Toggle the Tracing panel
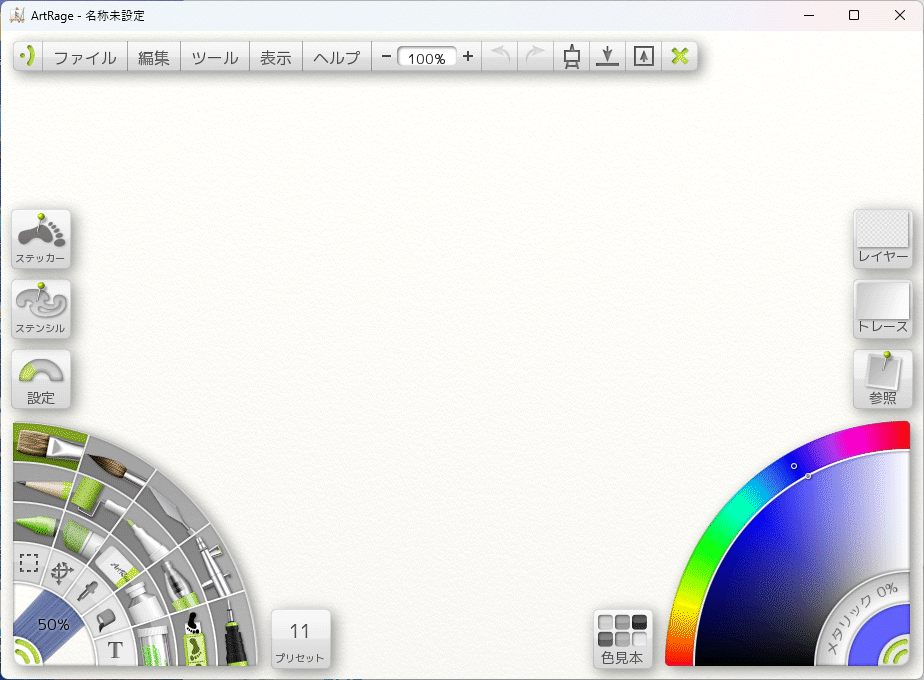Image resolution: width=924 pixels, height=680 pixels. click(882, 309)
